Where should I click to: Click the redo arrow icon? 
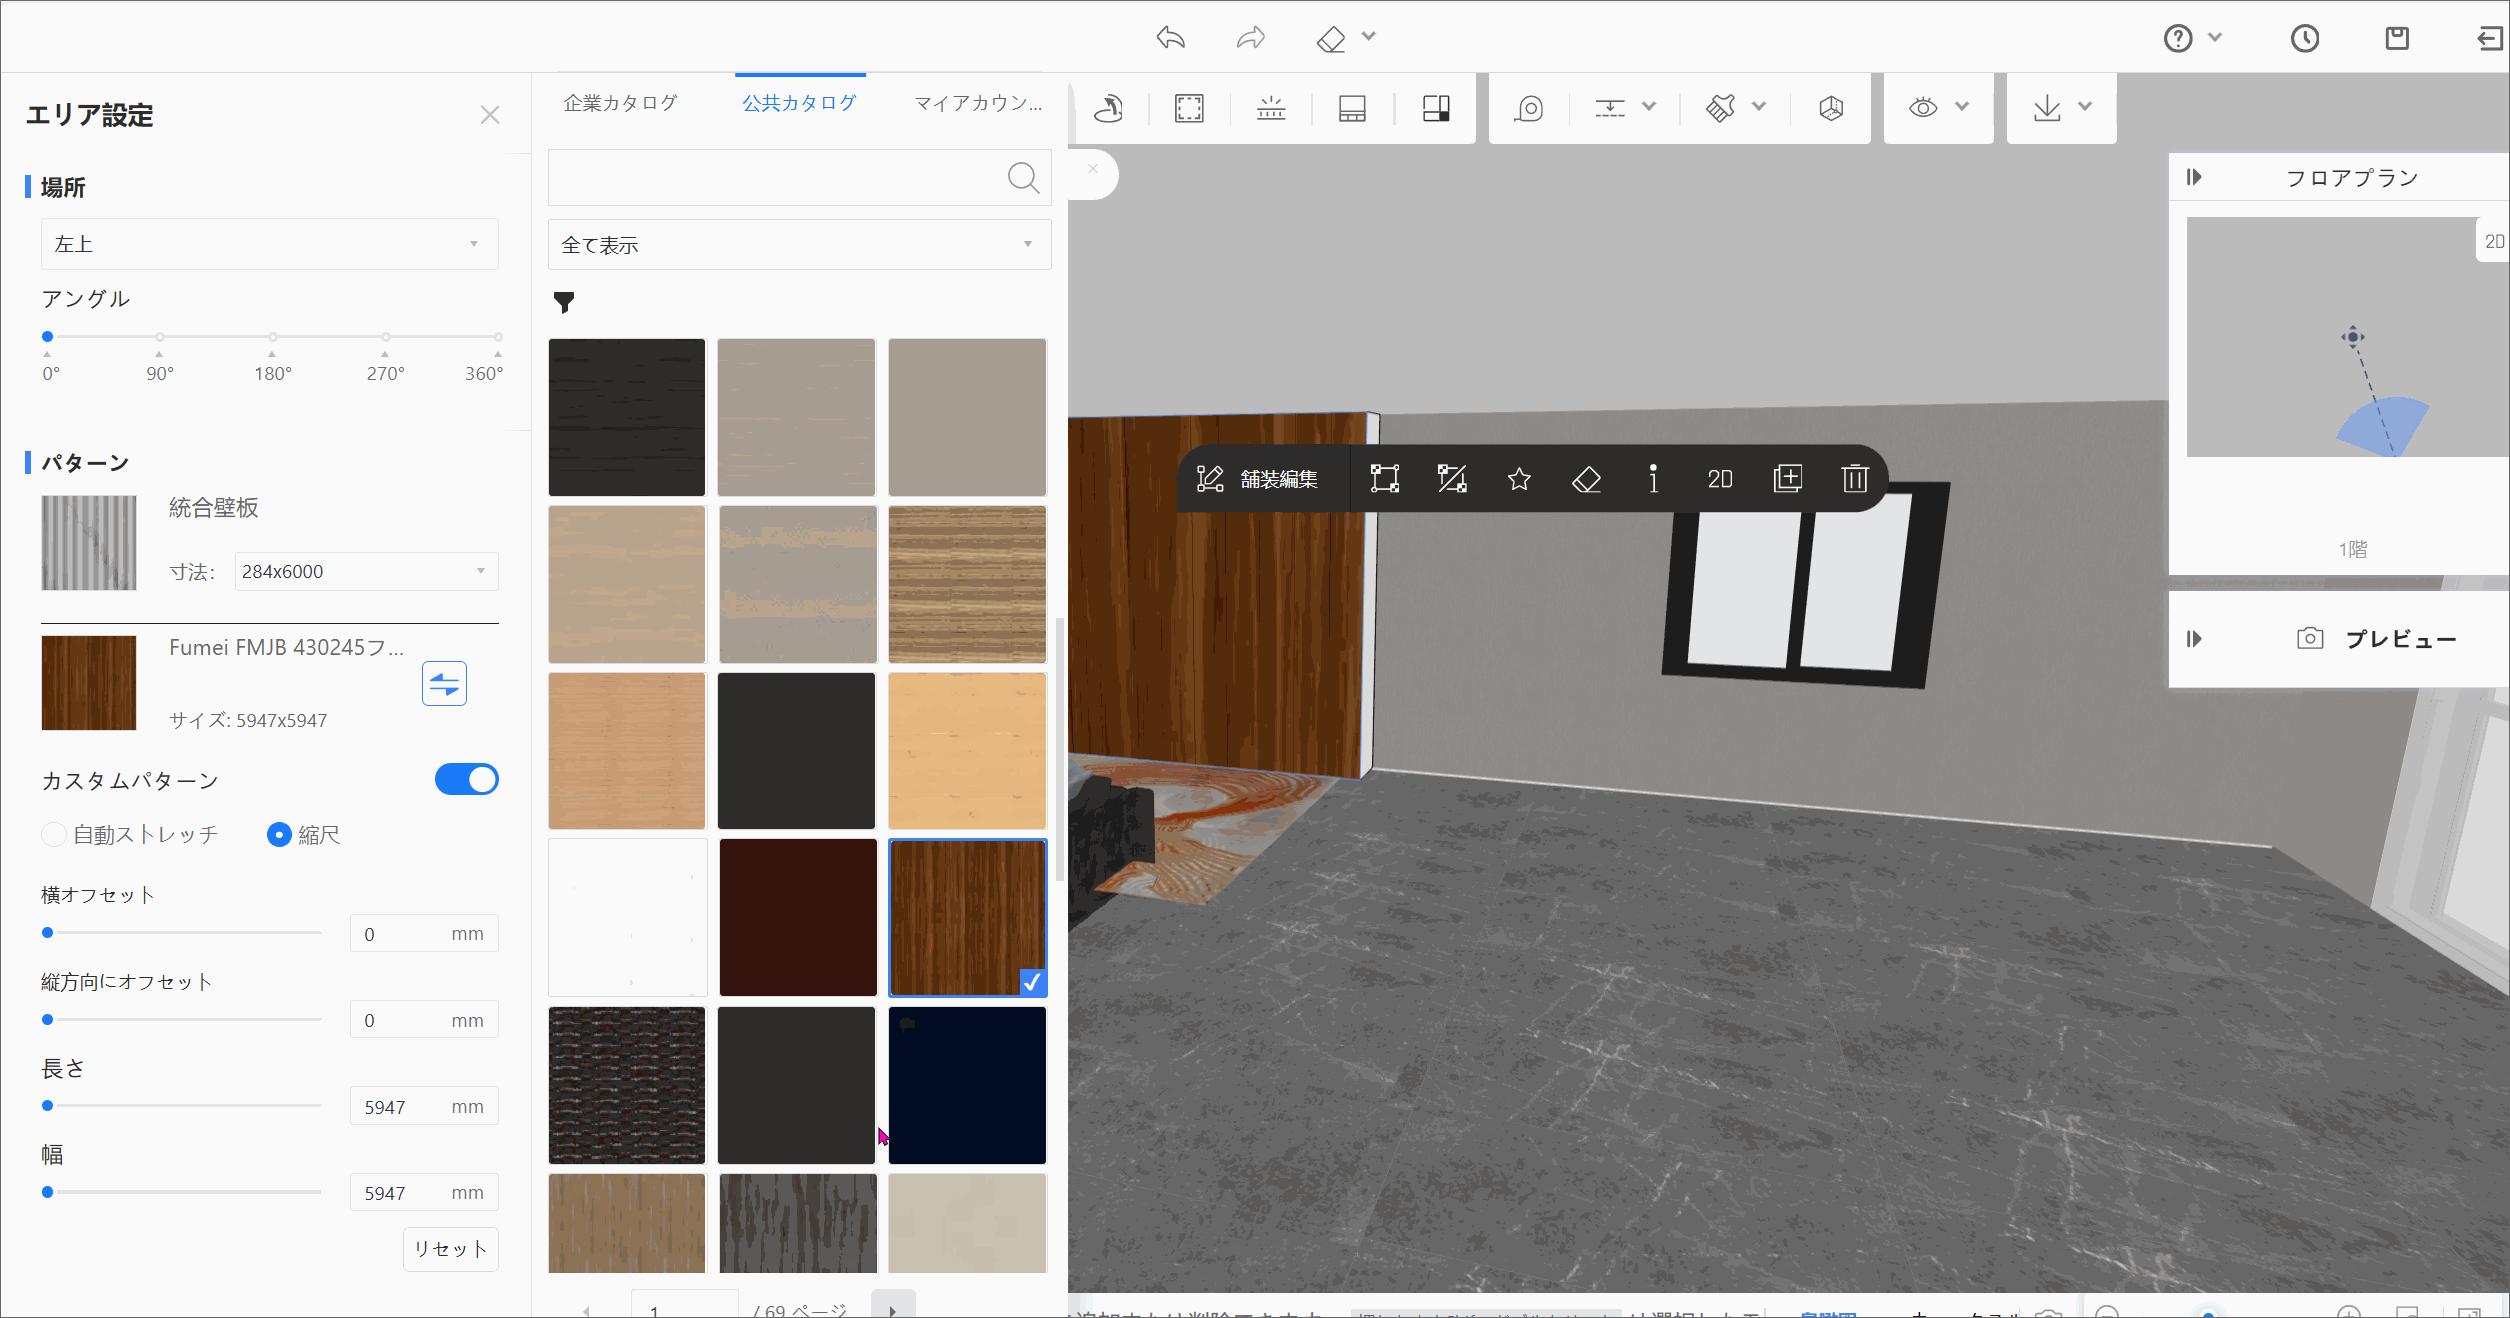(x=1251, y=38)
